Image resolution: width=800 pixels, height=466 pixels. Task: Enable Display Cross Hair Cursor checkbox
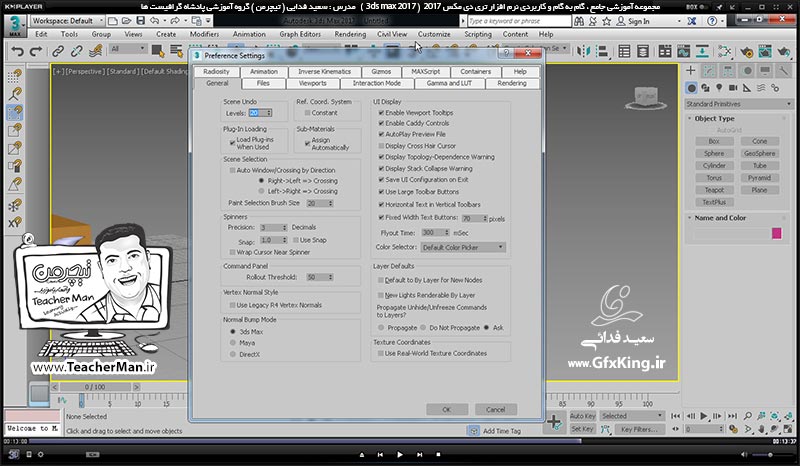tap(381, 145)
